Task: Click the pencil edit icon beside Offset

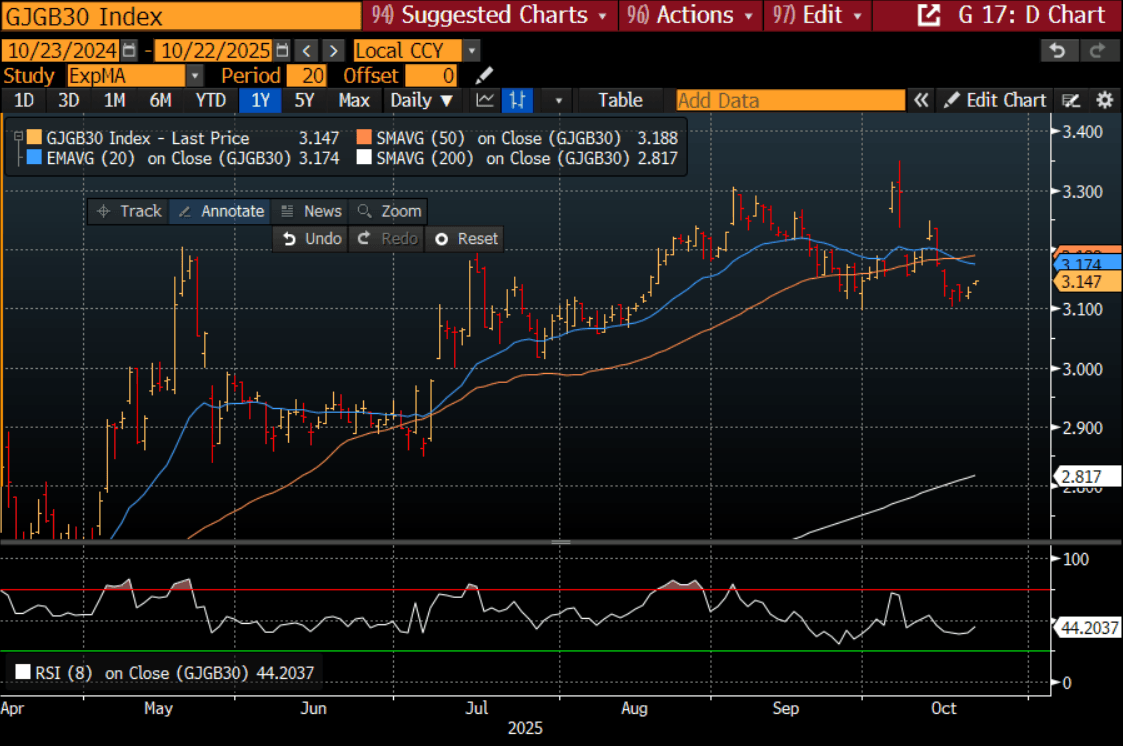Action: tap(484, 76)
